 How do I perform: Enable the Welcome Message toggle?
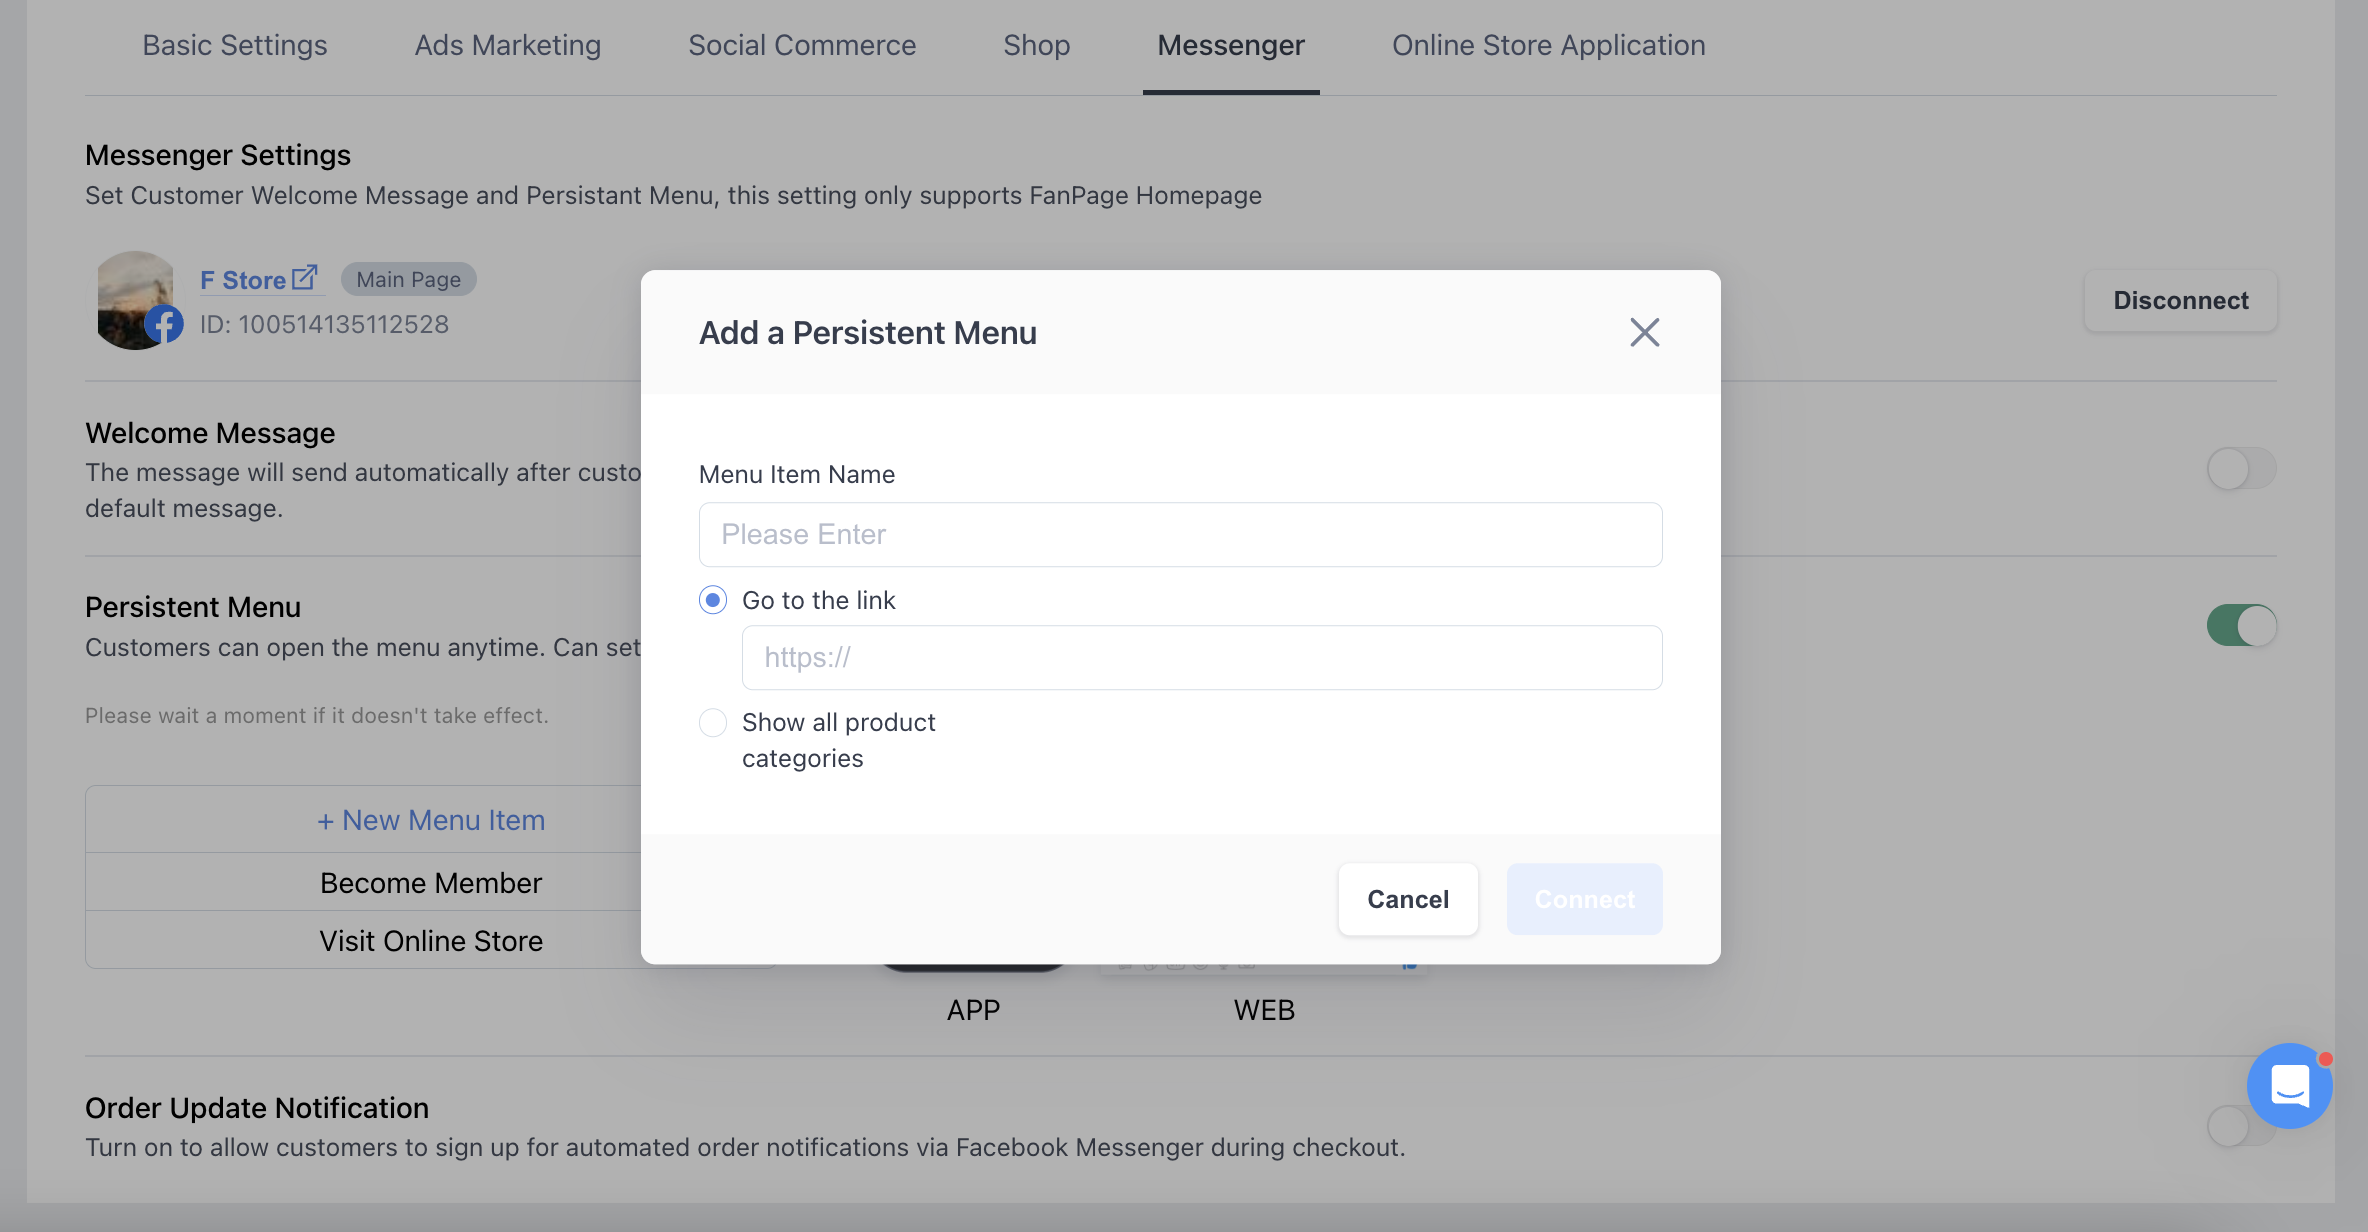2240,468
